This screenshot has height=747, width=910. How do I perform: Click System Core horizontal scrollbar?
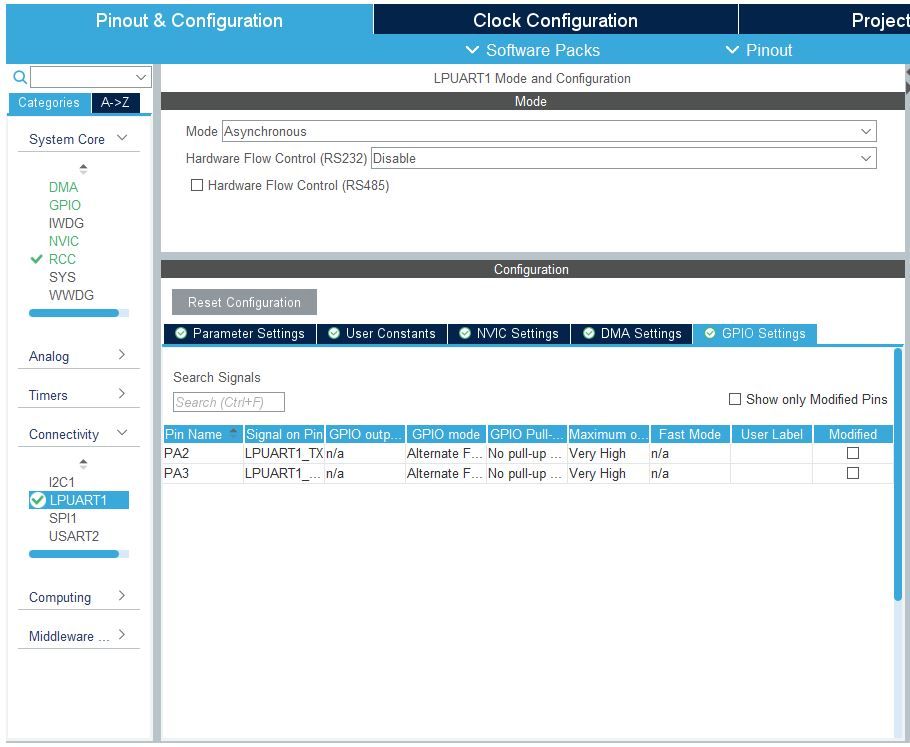74,313
